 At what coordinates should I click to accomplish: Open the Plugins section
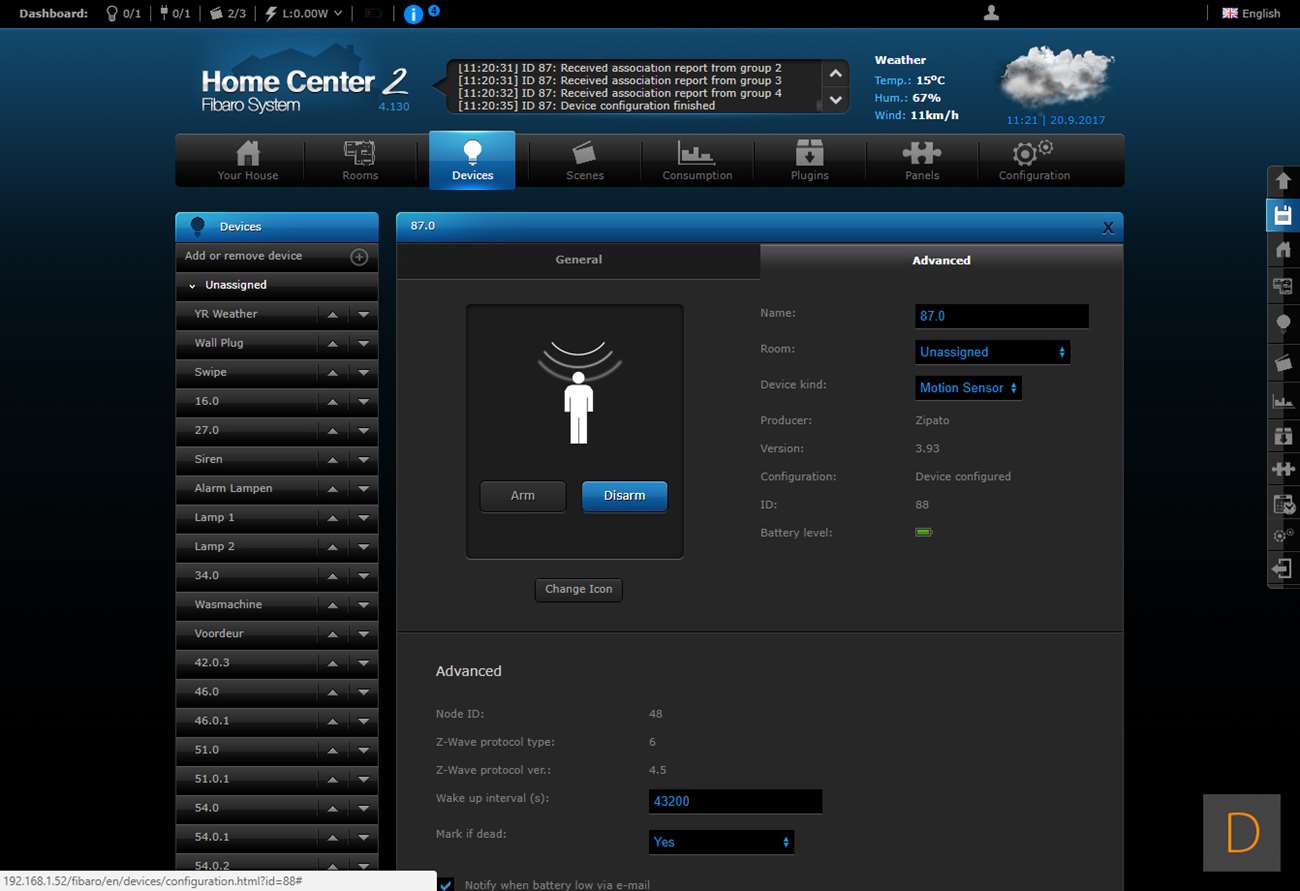click(x=809, y=160)
